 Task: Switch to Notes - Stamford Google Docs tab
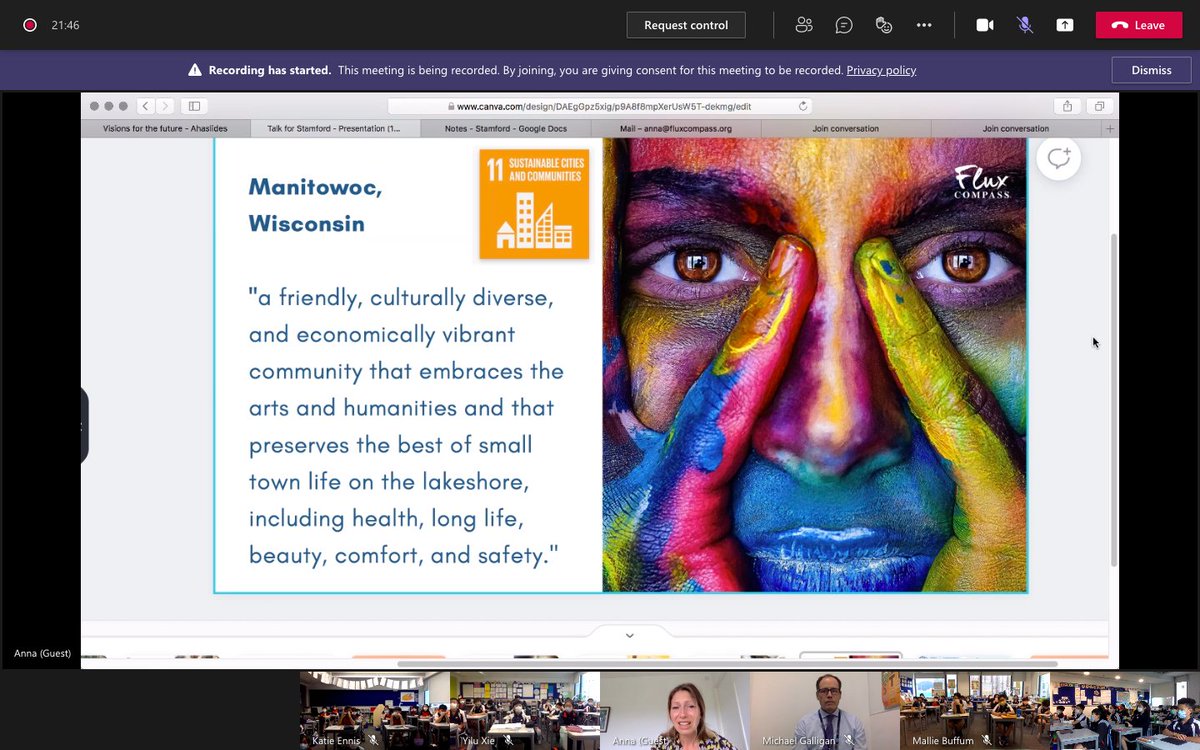pyautogui.click(x=505, y=128)
